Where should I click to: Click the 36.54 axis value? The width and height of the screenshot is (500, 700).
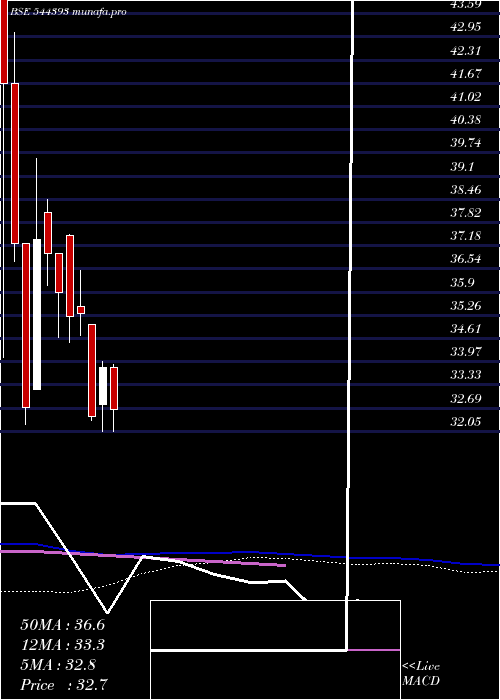click(x=466, y=259)
